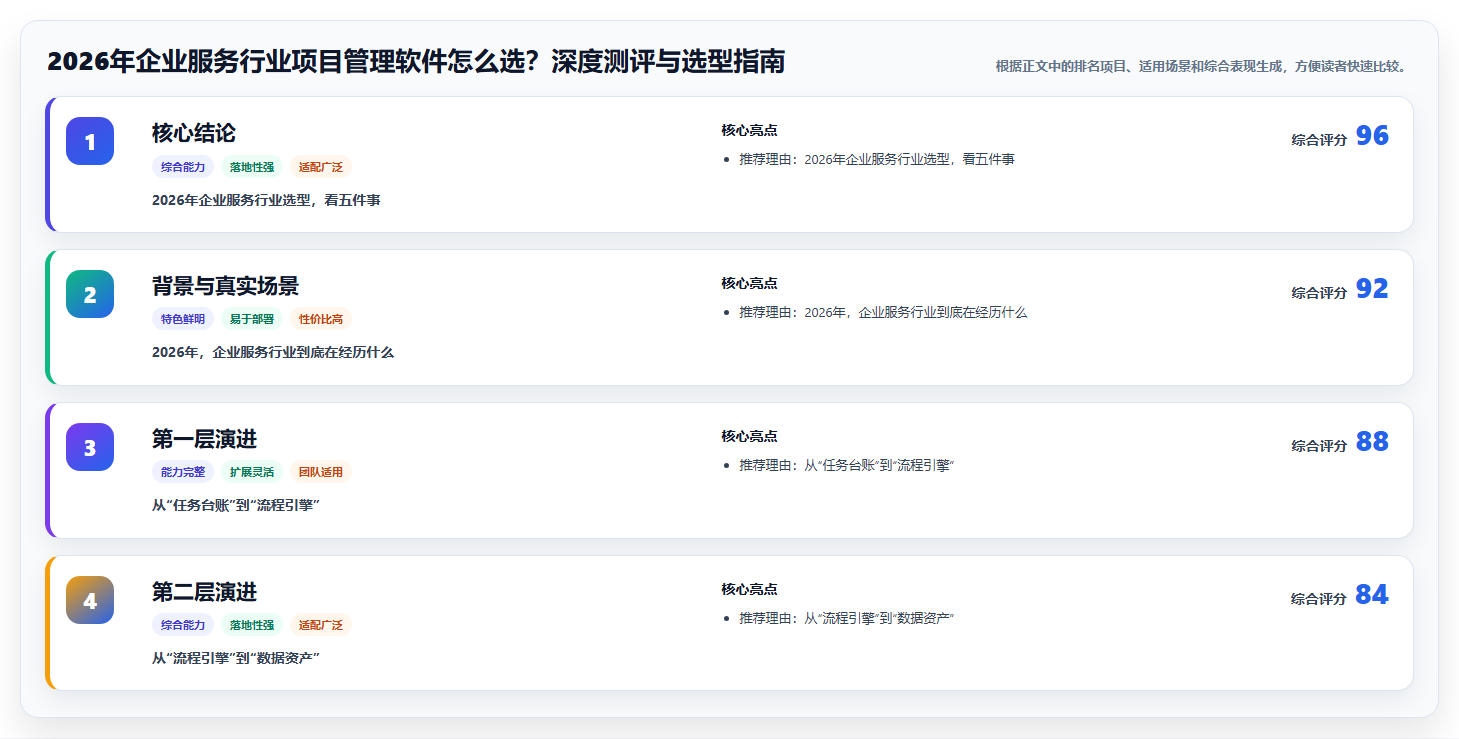Click the 性价比高 tag
Screen dimensions: 1459x739
click(321, 319)
